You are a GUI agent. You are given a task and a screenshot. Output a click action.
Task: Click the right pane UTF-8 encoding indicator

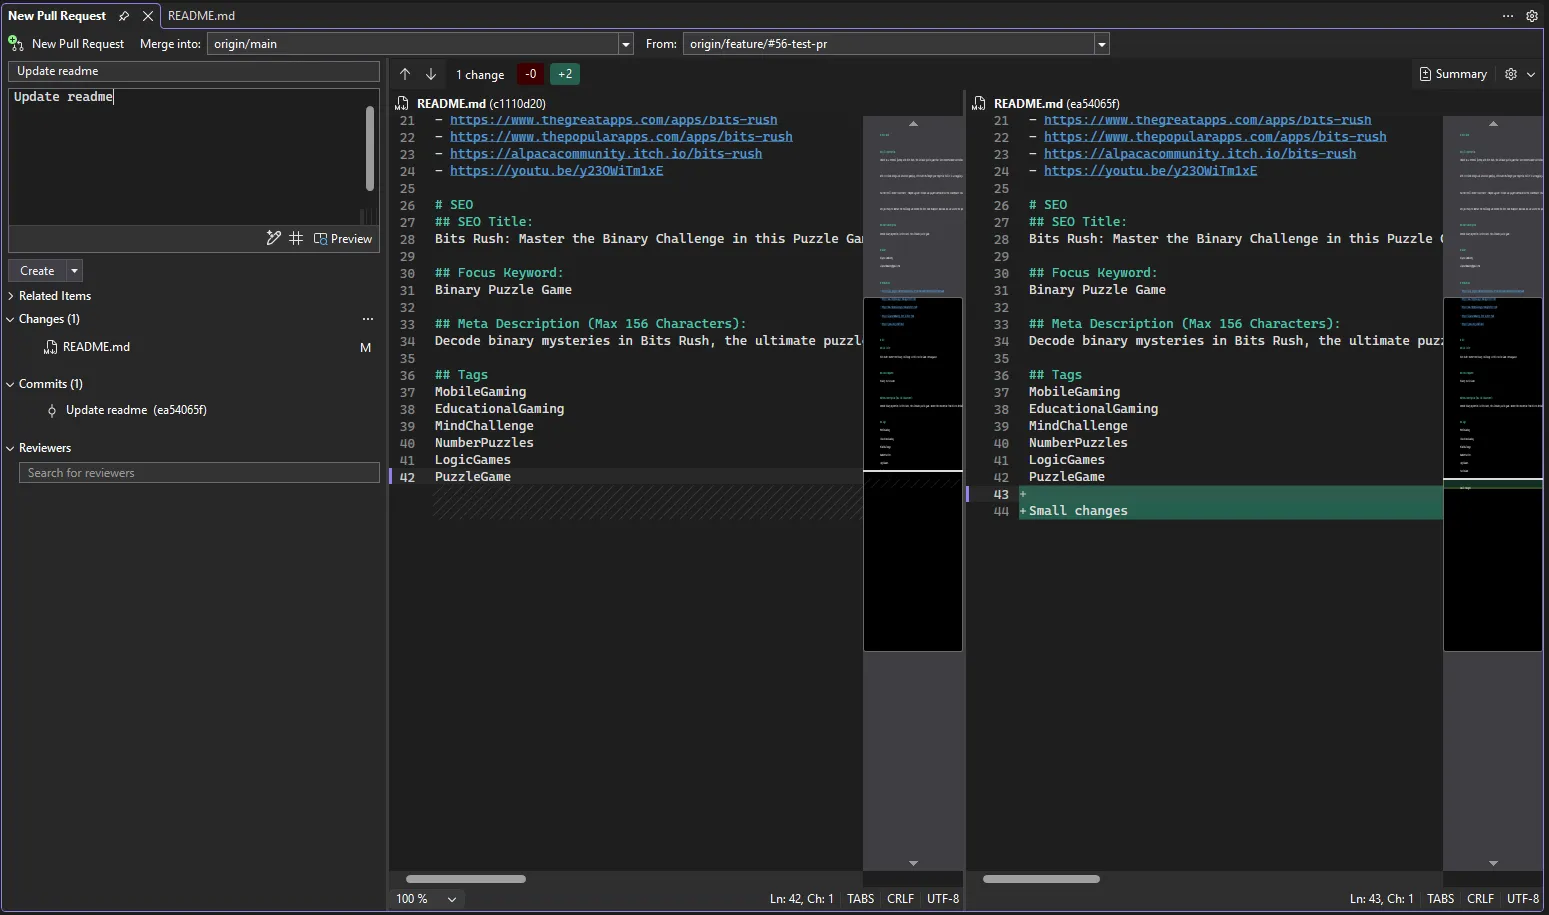tap(1523, 899)
